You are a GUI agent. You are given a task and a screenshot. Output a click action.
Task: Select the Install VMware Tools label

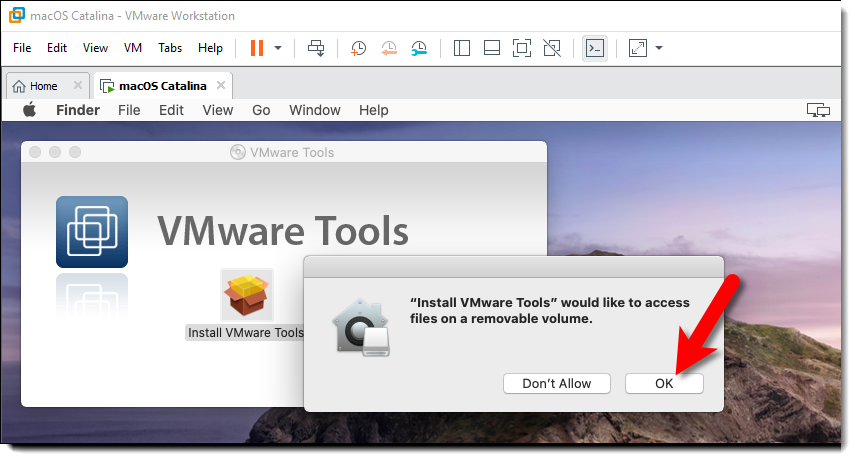245,333
